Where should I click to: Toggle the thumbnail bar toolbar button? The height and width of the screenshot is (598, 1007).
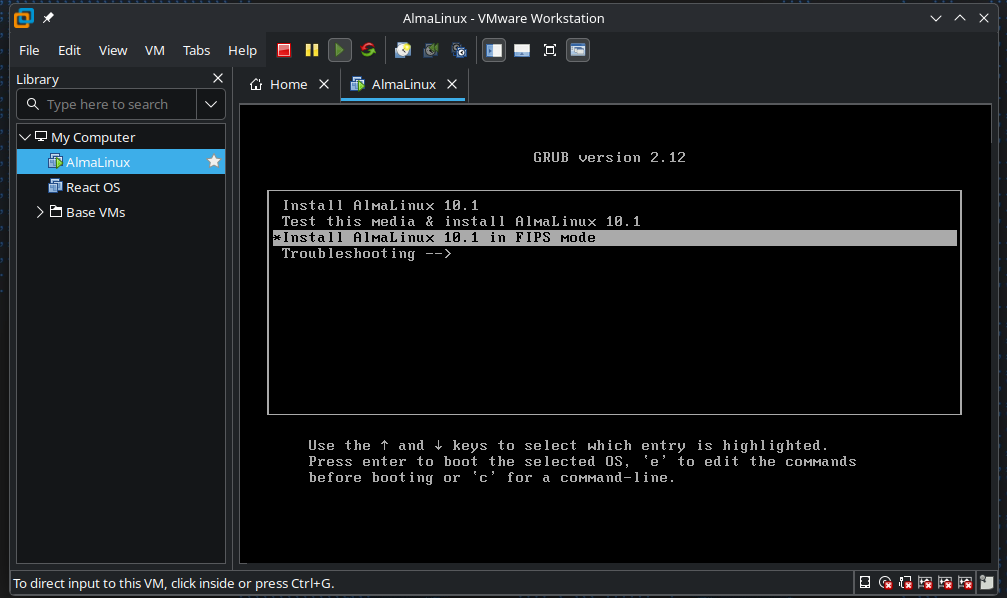(521, 50)
